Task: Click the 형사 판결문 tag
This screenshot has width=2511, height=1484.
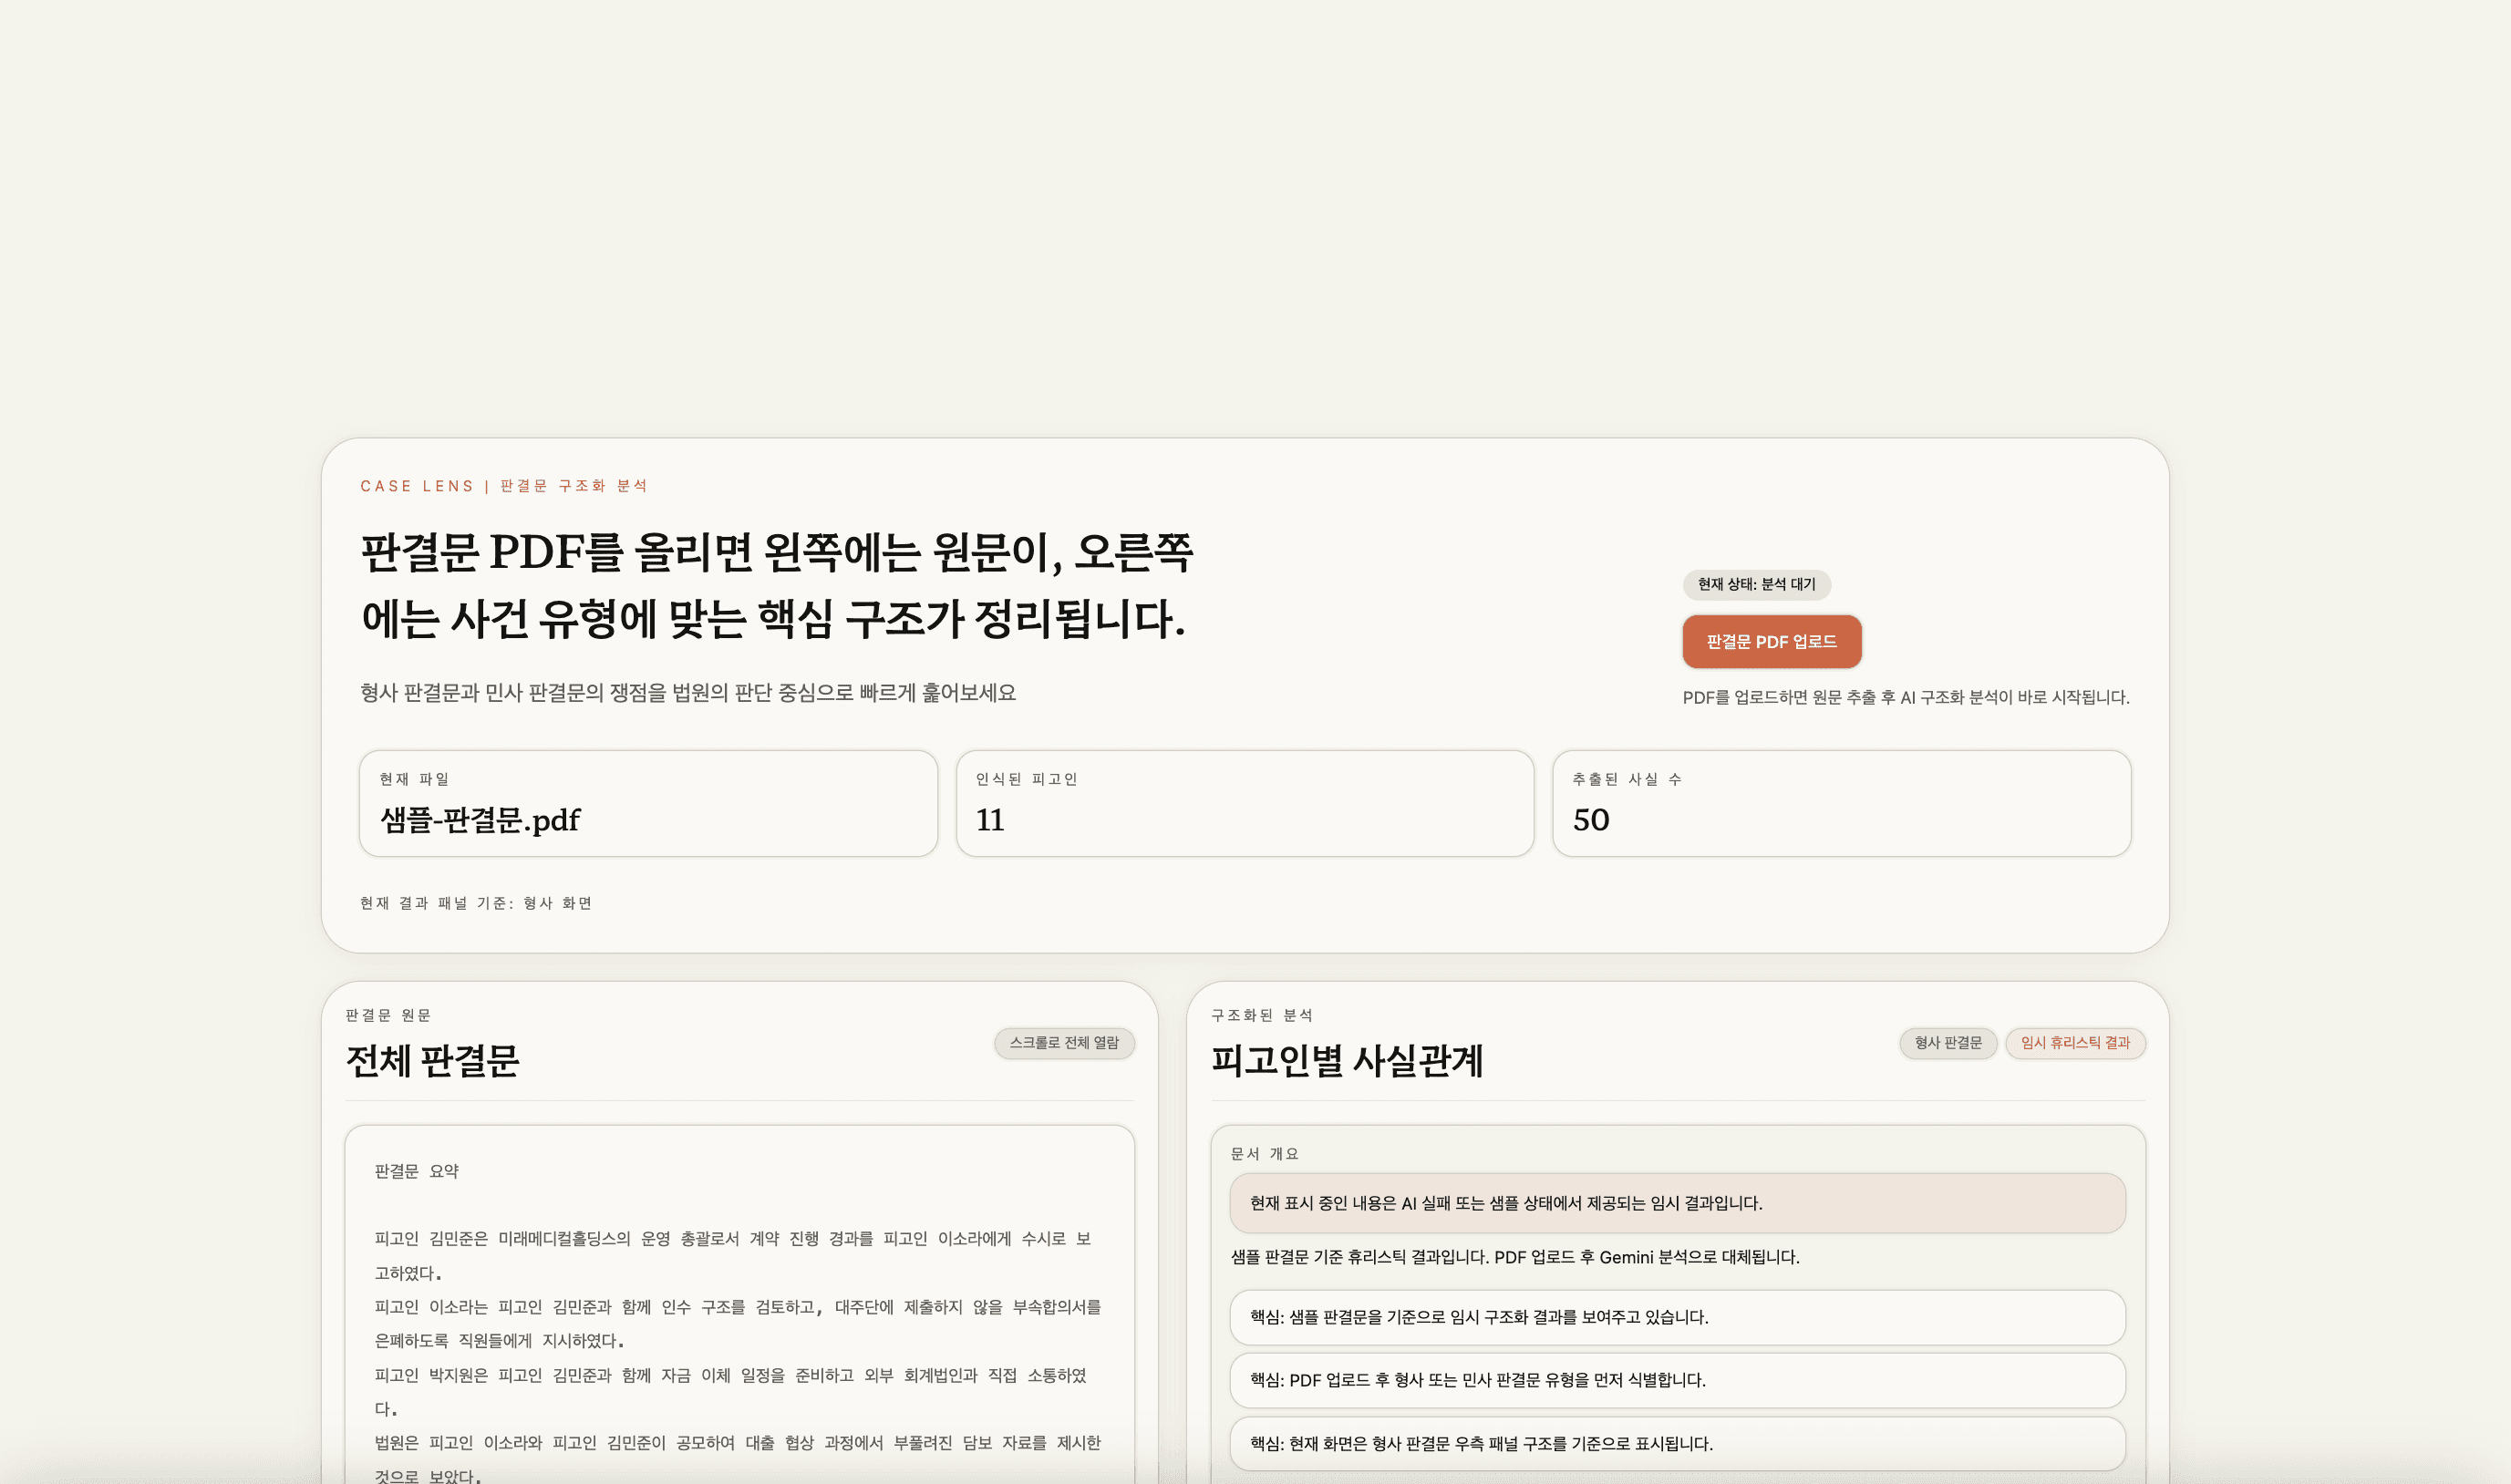Action: pos(1948,1043)
